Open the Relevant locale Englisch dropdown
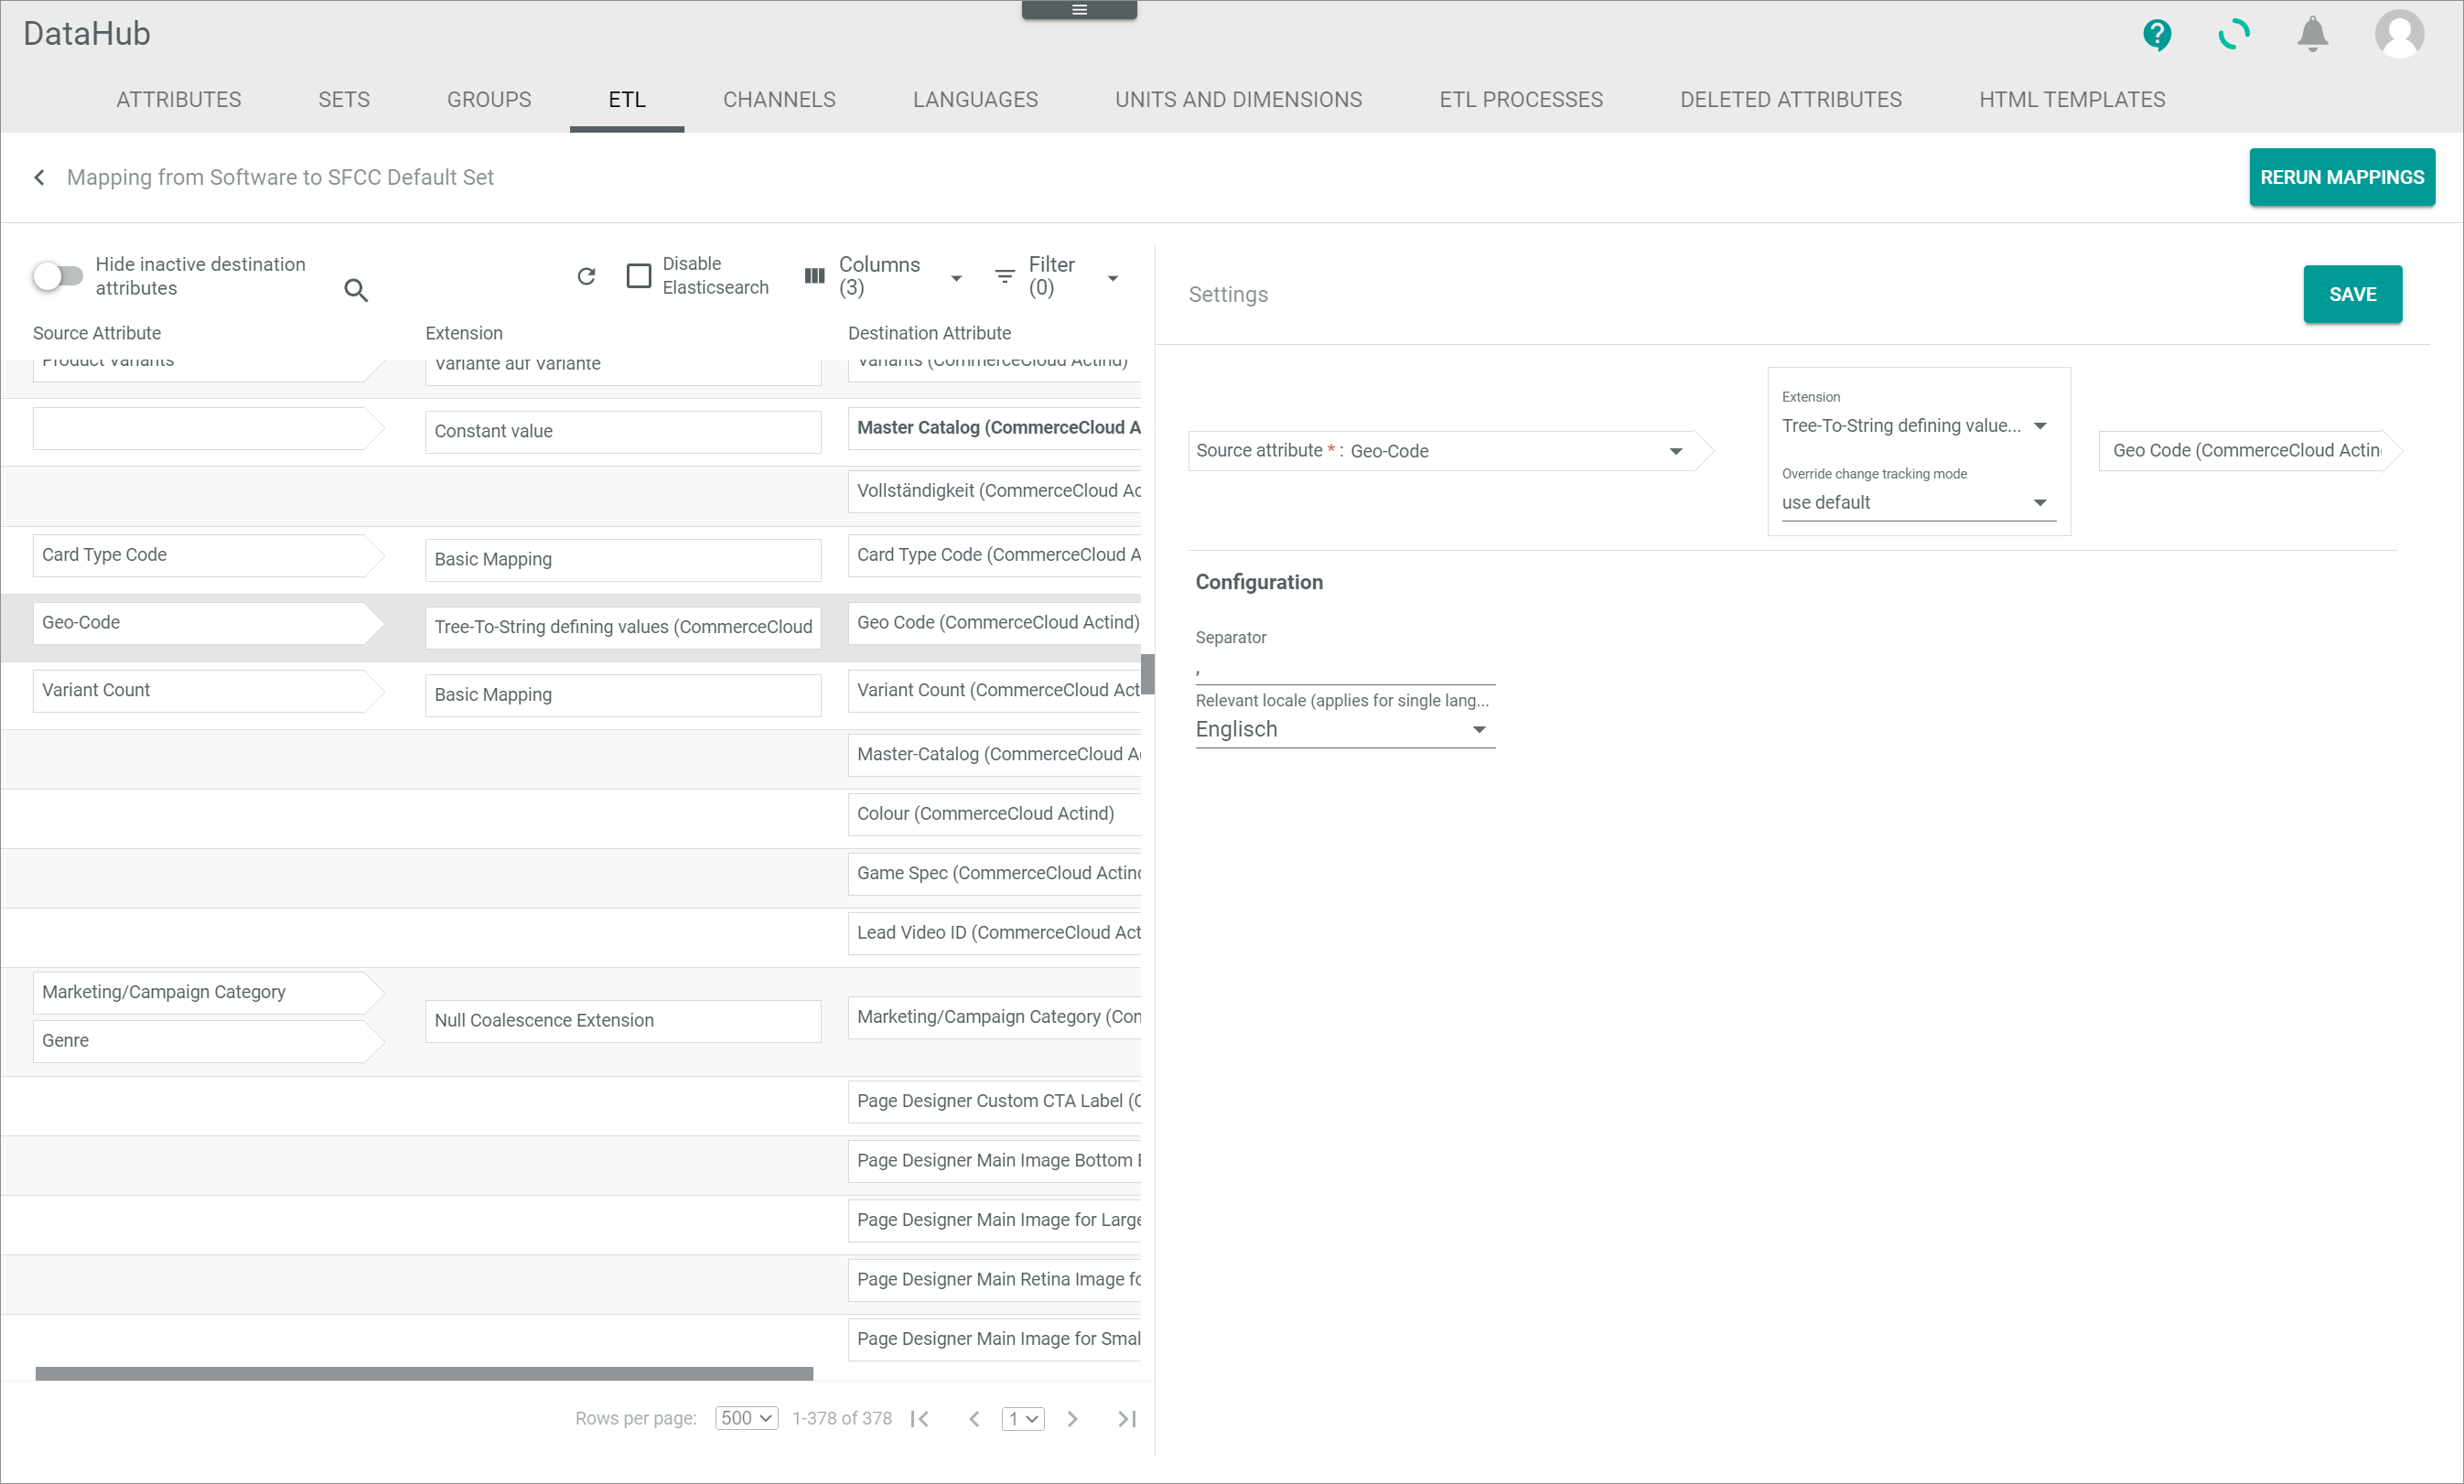The height and width of the screenshot is (1484, 2464). (1345, 730)
